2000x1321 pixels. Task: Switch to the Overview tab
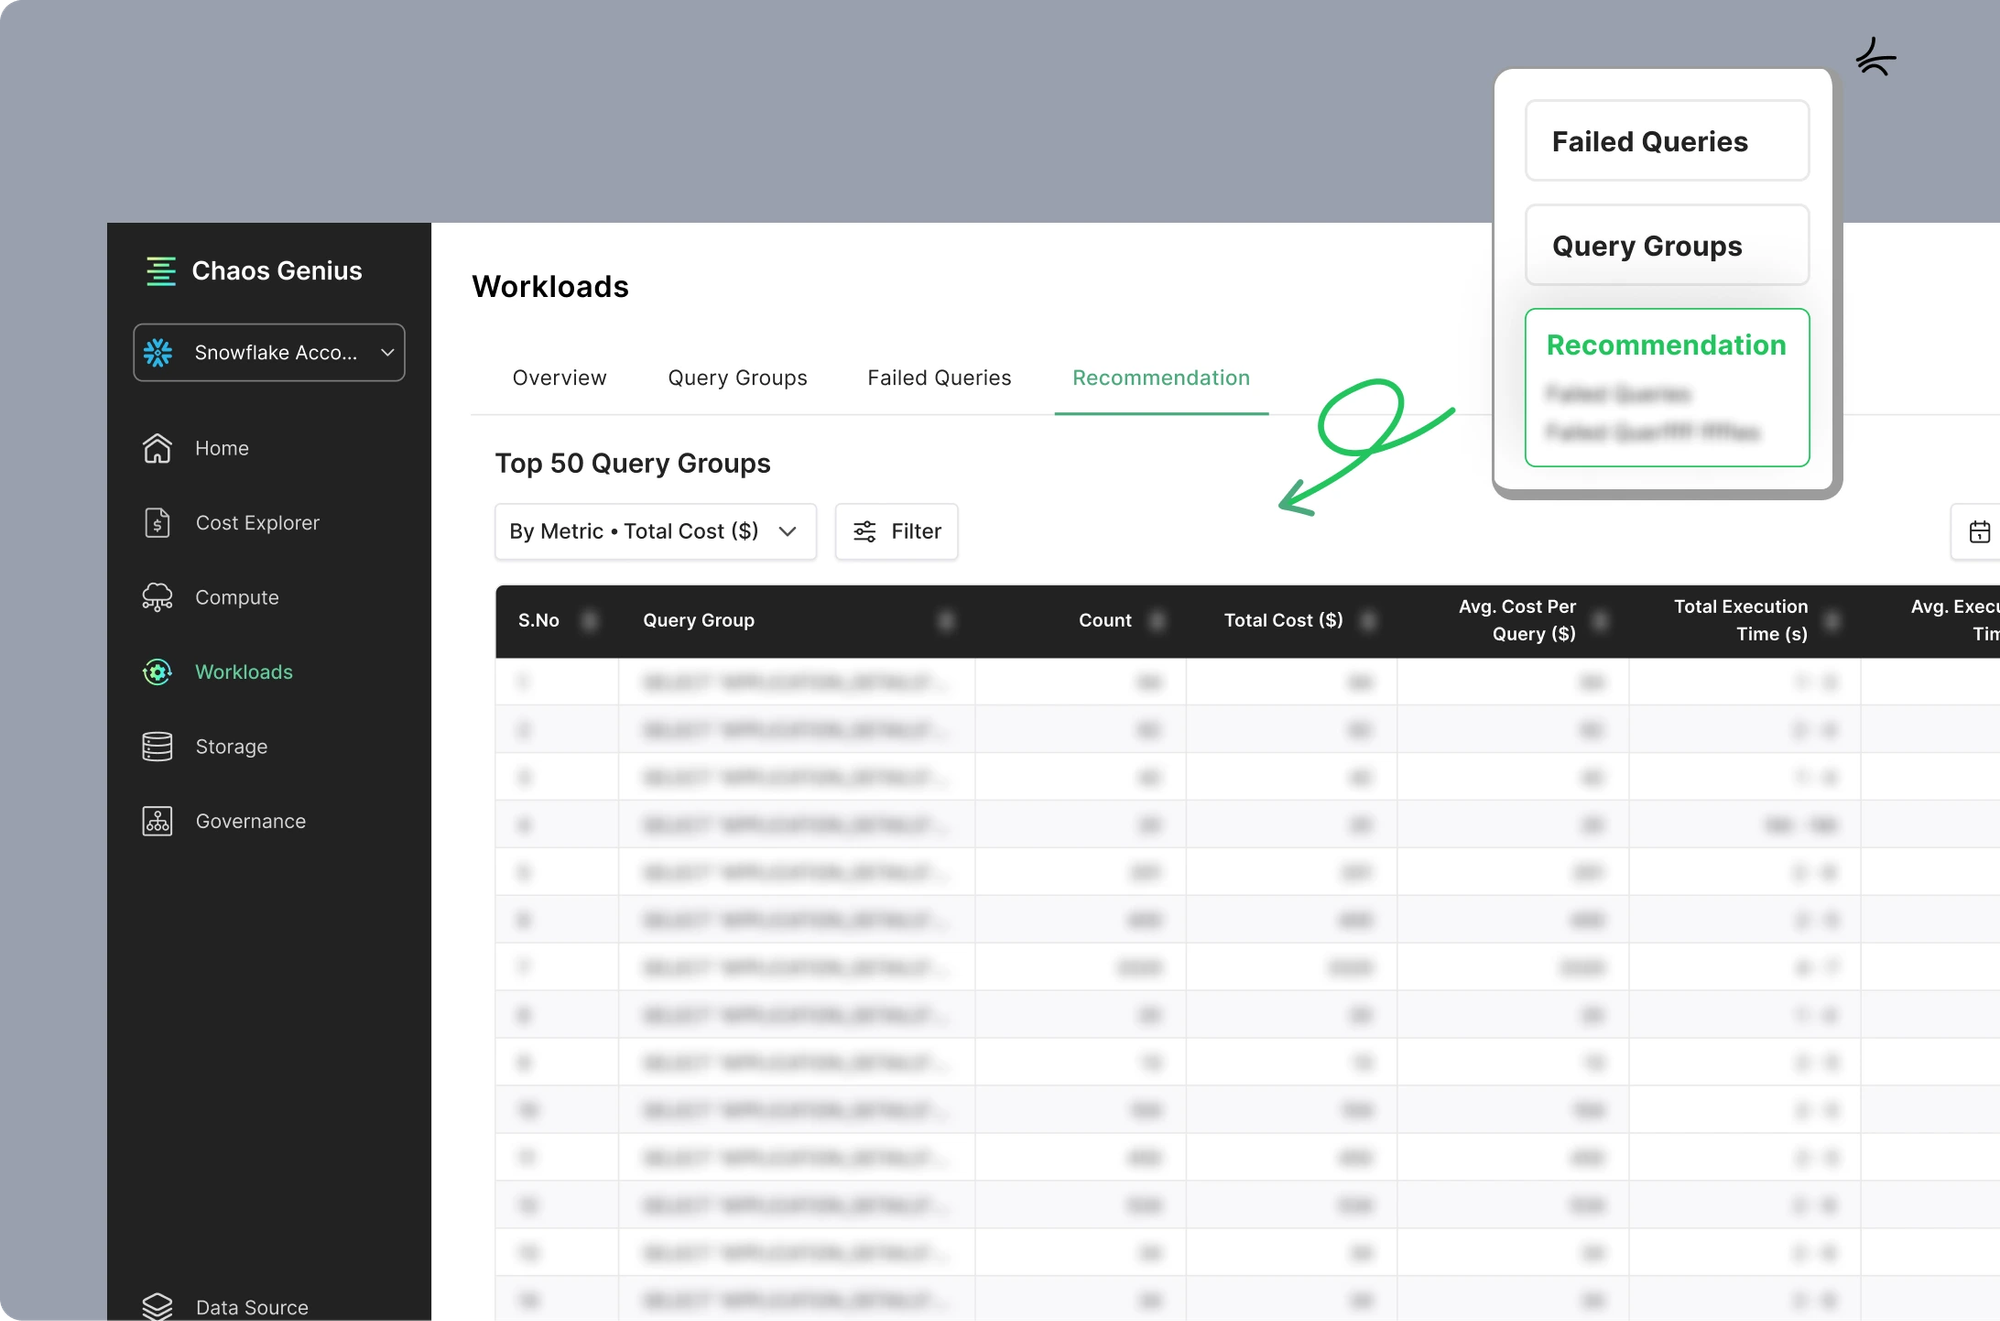(x=559, y=377)
